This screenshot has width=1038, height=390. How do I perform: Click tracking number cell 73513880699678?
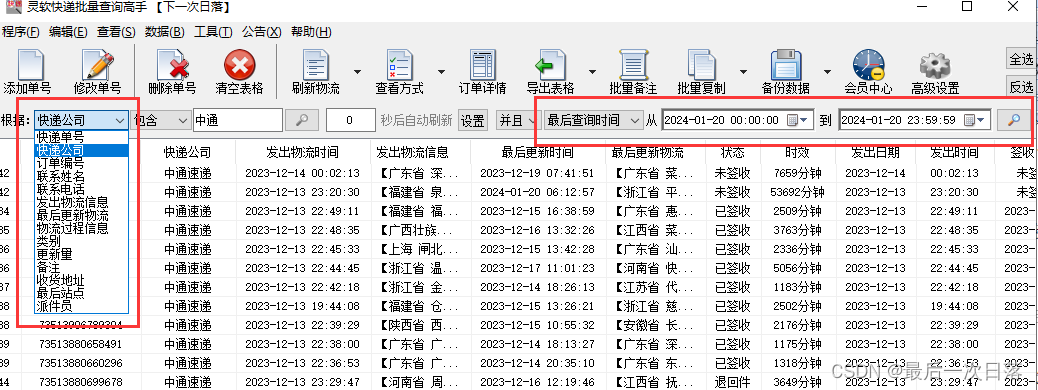(81, 382)
